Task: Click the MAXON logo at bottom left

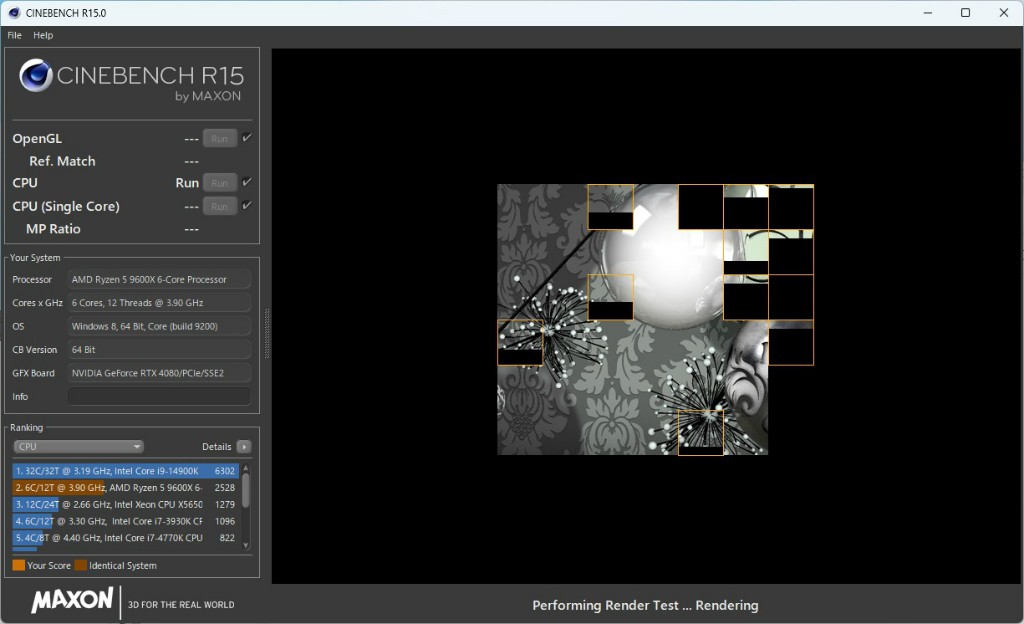Action: click(72, 600)
